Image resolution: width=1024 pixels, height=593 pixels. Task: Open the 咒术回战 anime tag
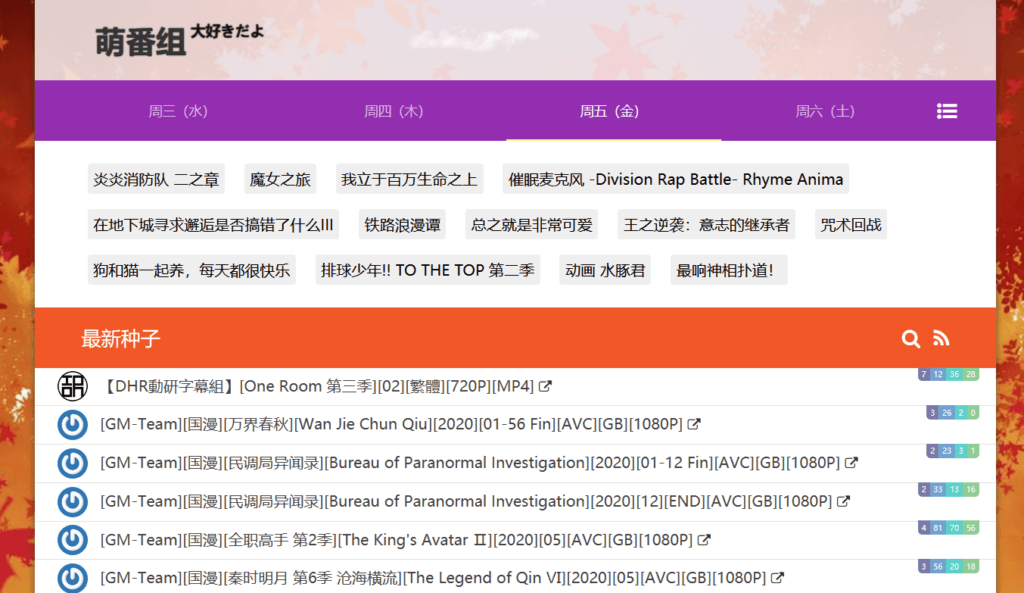coord(851,225)
